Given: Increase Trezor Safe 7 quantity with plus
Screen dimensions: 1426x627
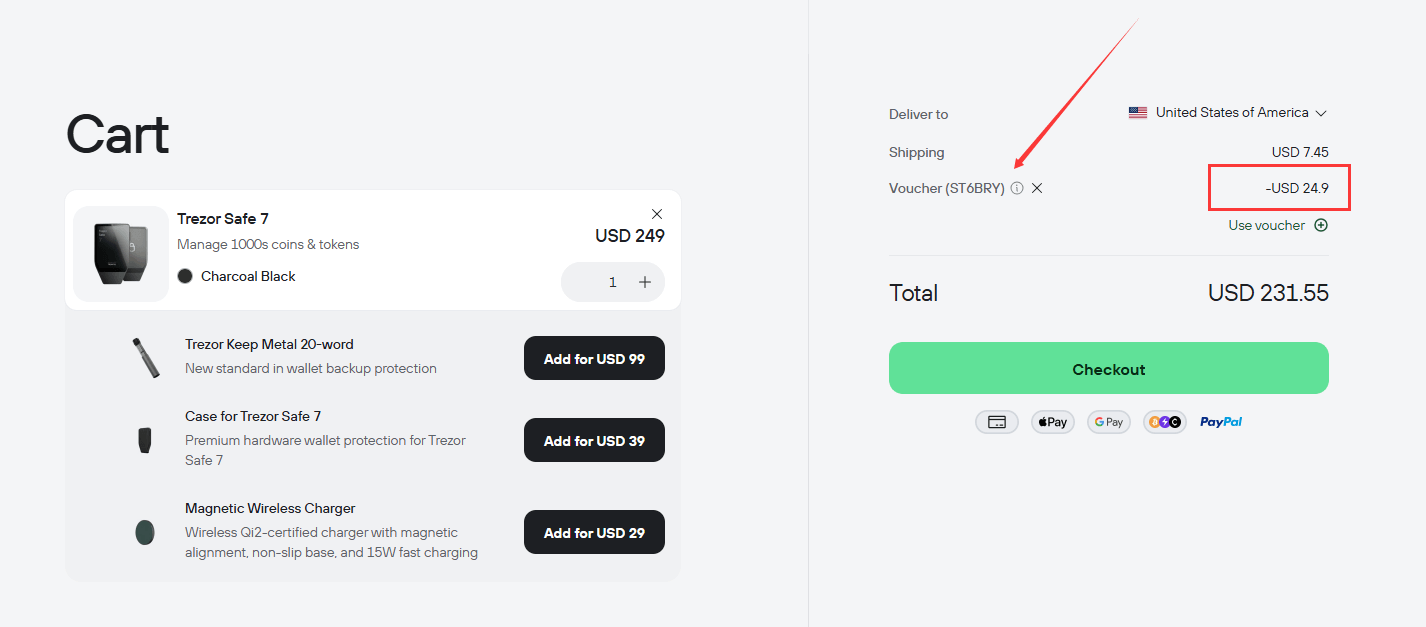Looking at the screenshot, I should click(x=645, y=282).
